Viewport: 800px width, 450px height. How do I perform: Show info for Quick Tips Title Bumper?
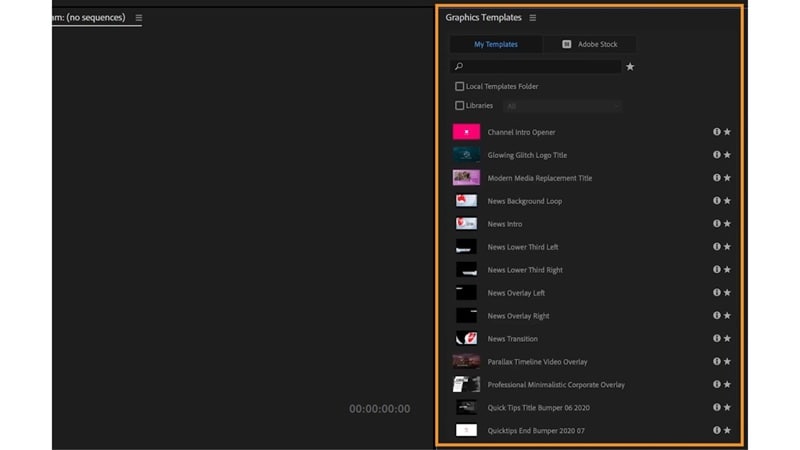click(x=717, y=408)
